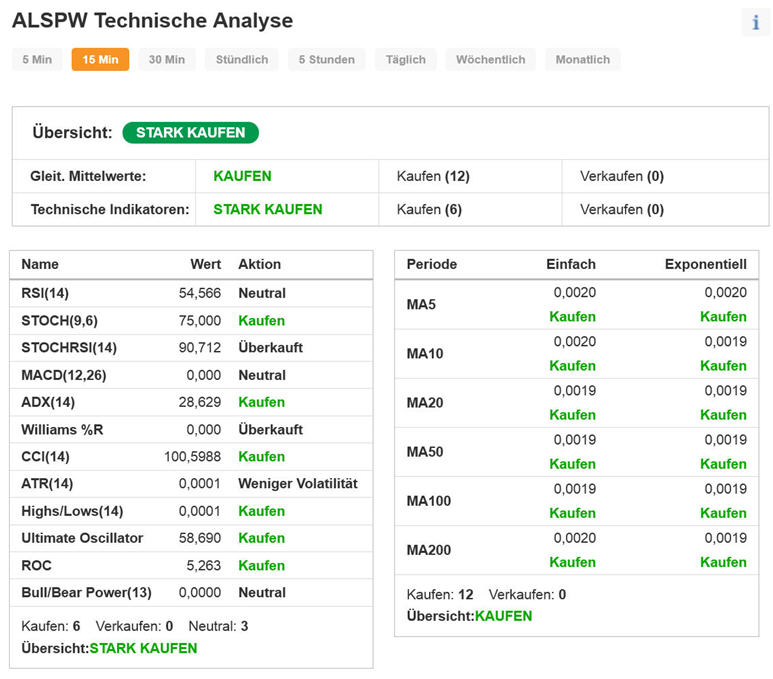Click Verkaufen (0) in Technische Indikatoren row
Screen dimensions: 773x679
622,210
